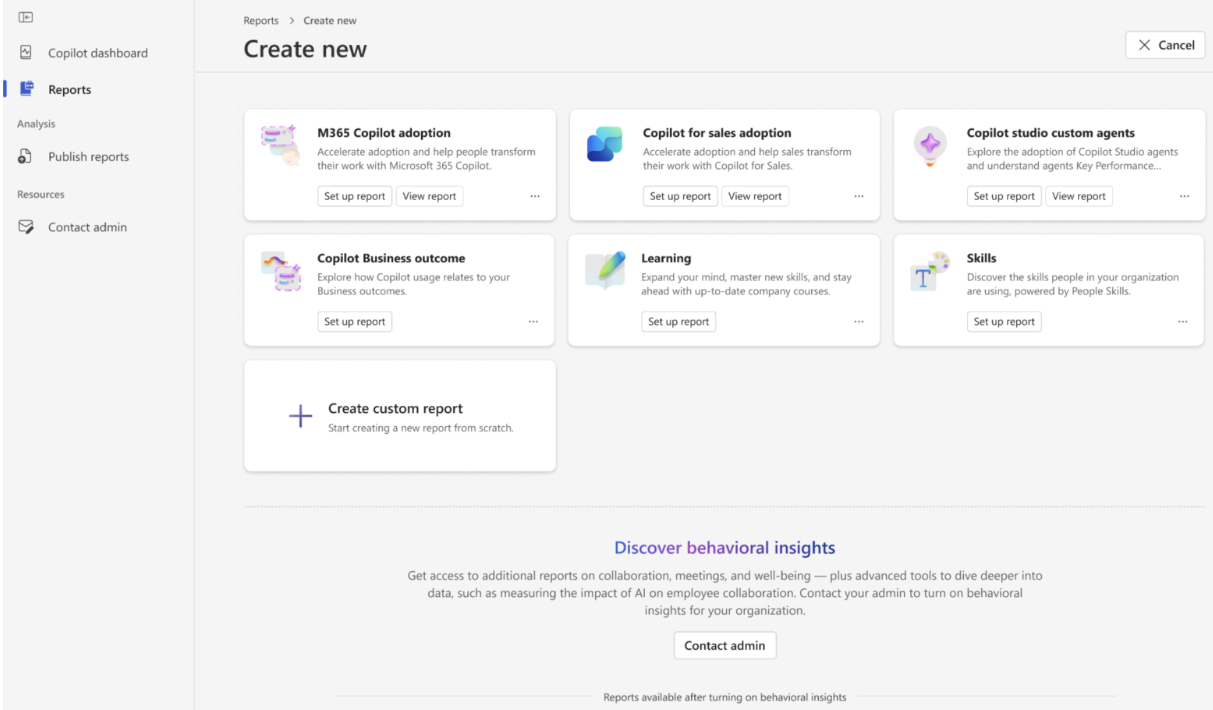Click 'Start creating a new report from scratch' text
The height and width of the screenshot is (710, 1213).
click(x=421, y=428)
